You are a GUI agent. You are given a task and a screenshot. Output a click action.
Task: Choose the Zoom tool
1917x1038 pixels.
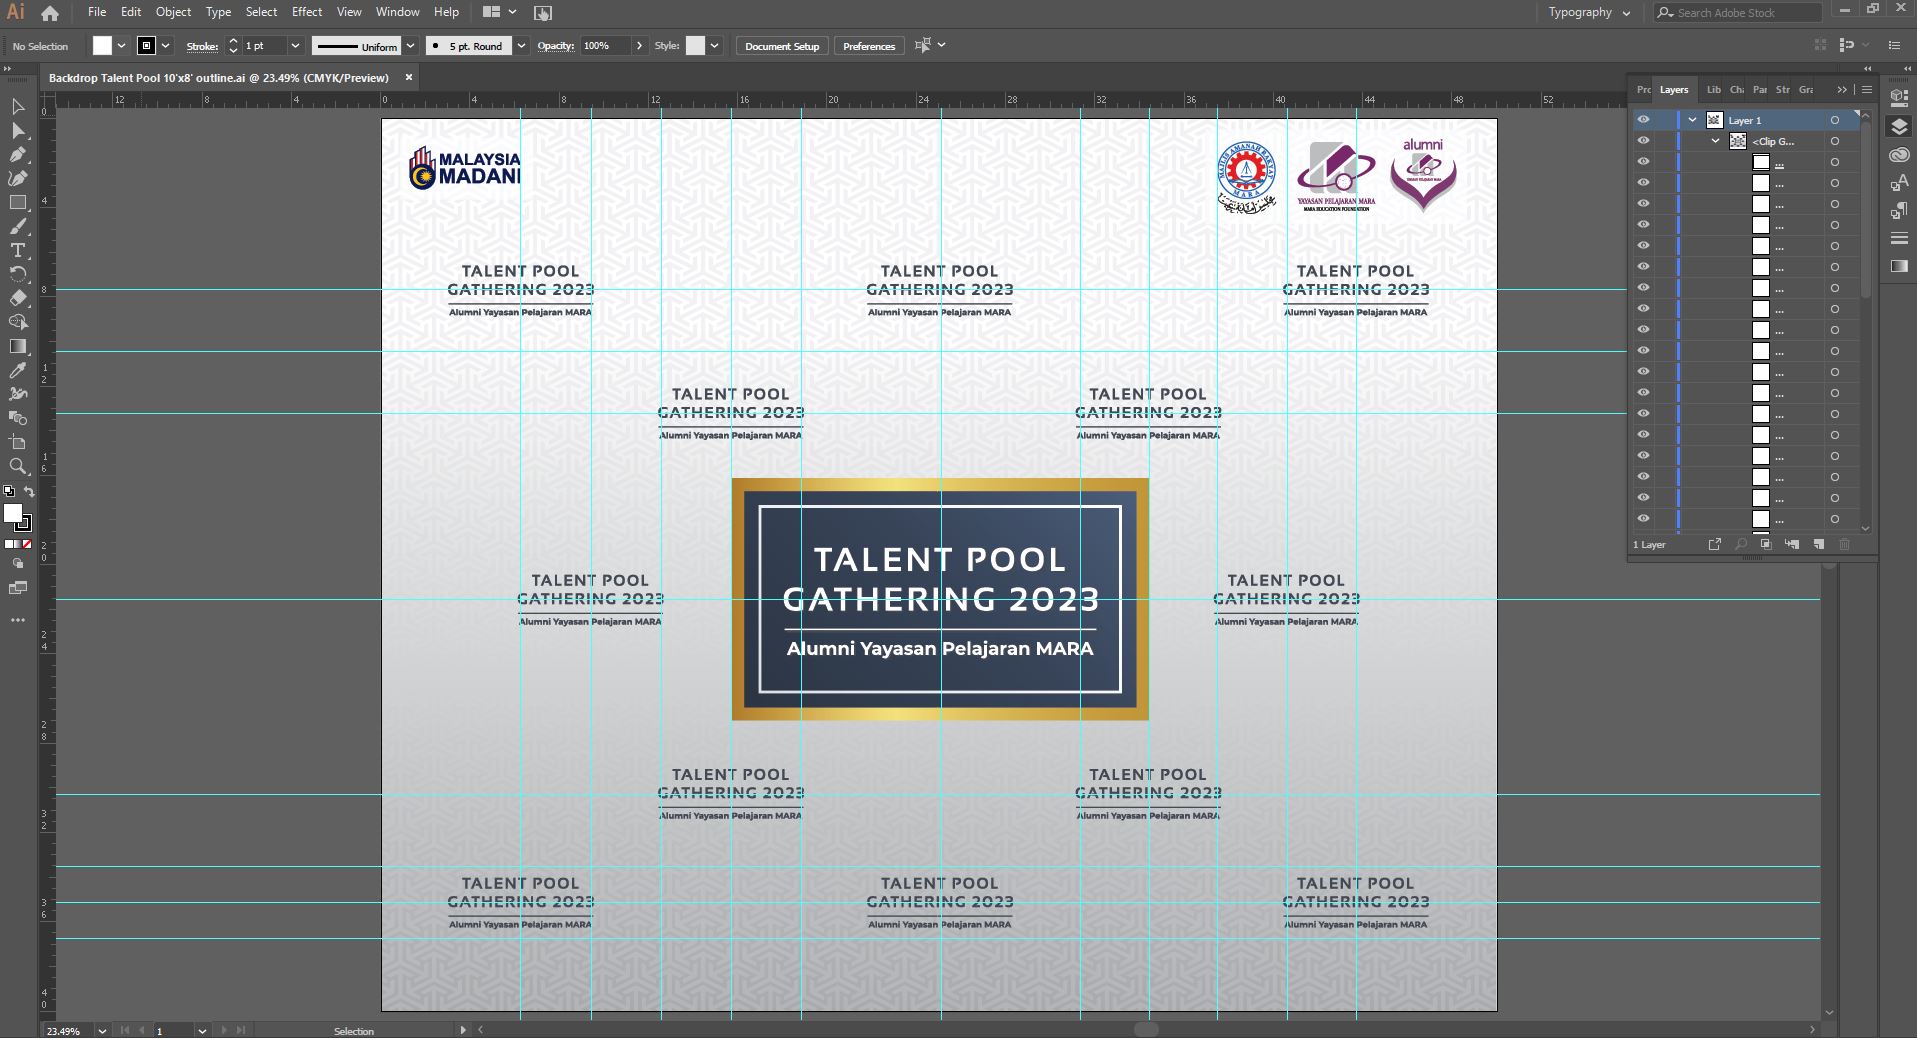click(18, 466)
